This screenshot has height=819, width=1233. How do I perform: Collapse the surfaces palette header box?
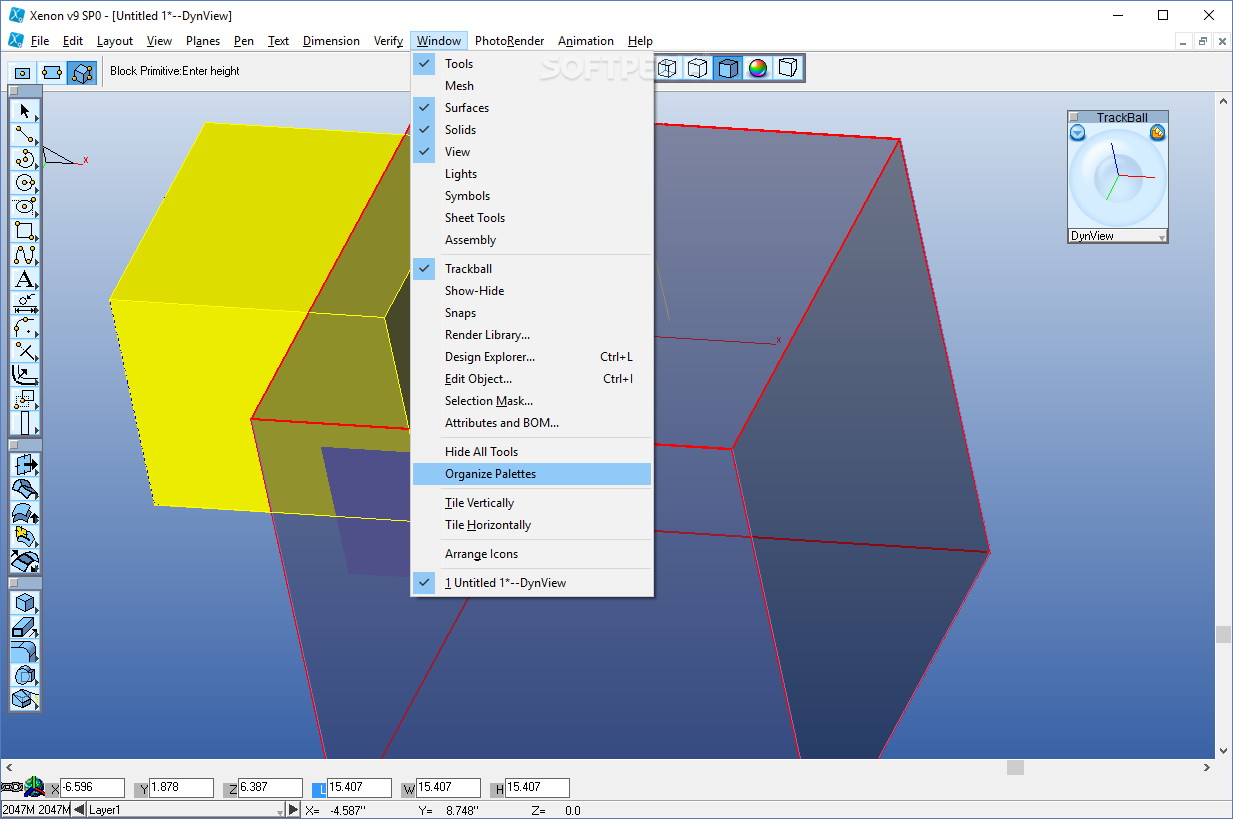coord(14,444)
